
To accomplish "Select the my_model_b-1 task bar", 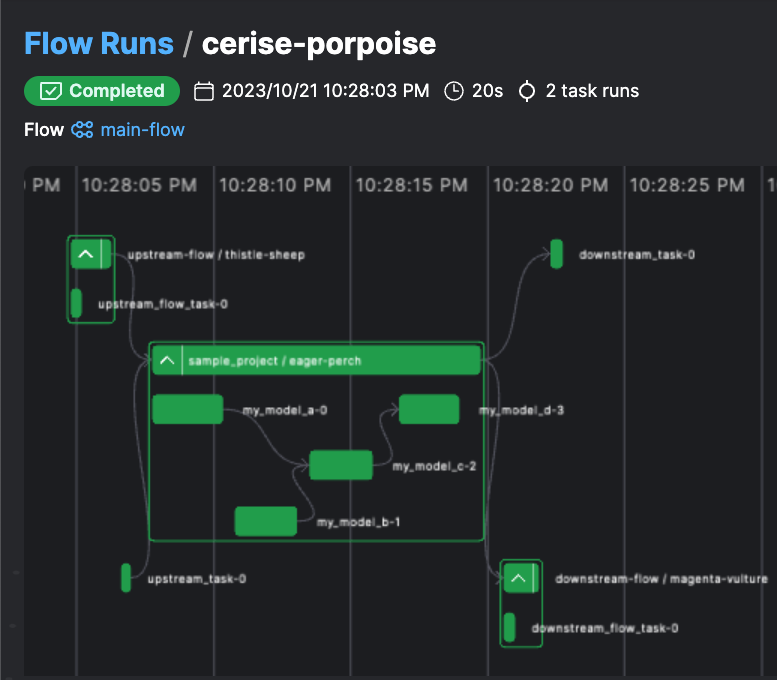I will (x=266, y=521).
